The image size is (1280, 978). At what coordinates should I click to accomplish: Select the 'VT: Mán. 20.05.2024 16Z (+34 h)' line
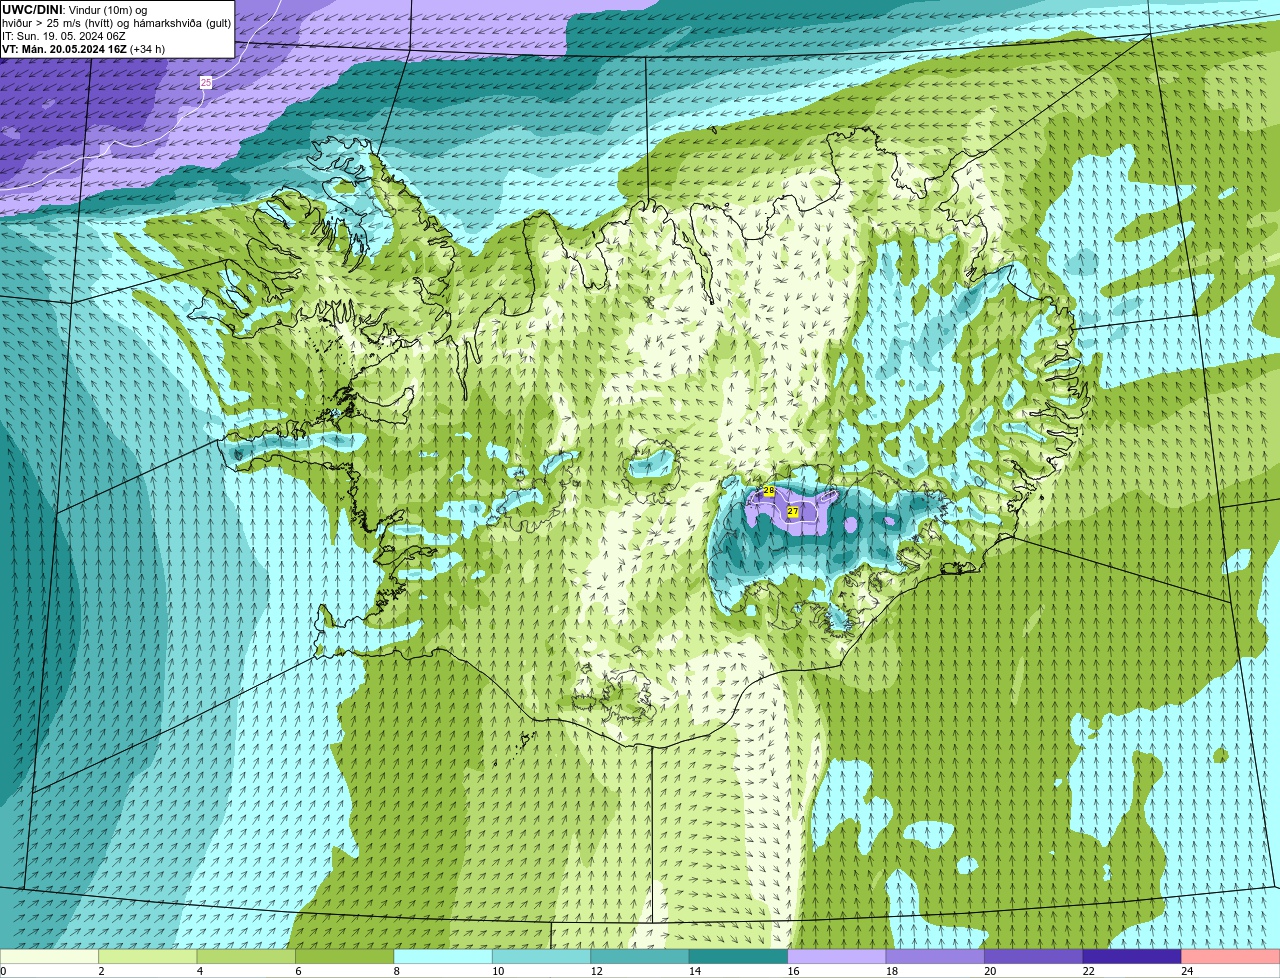pyautogui.click(x=84, y=49)
